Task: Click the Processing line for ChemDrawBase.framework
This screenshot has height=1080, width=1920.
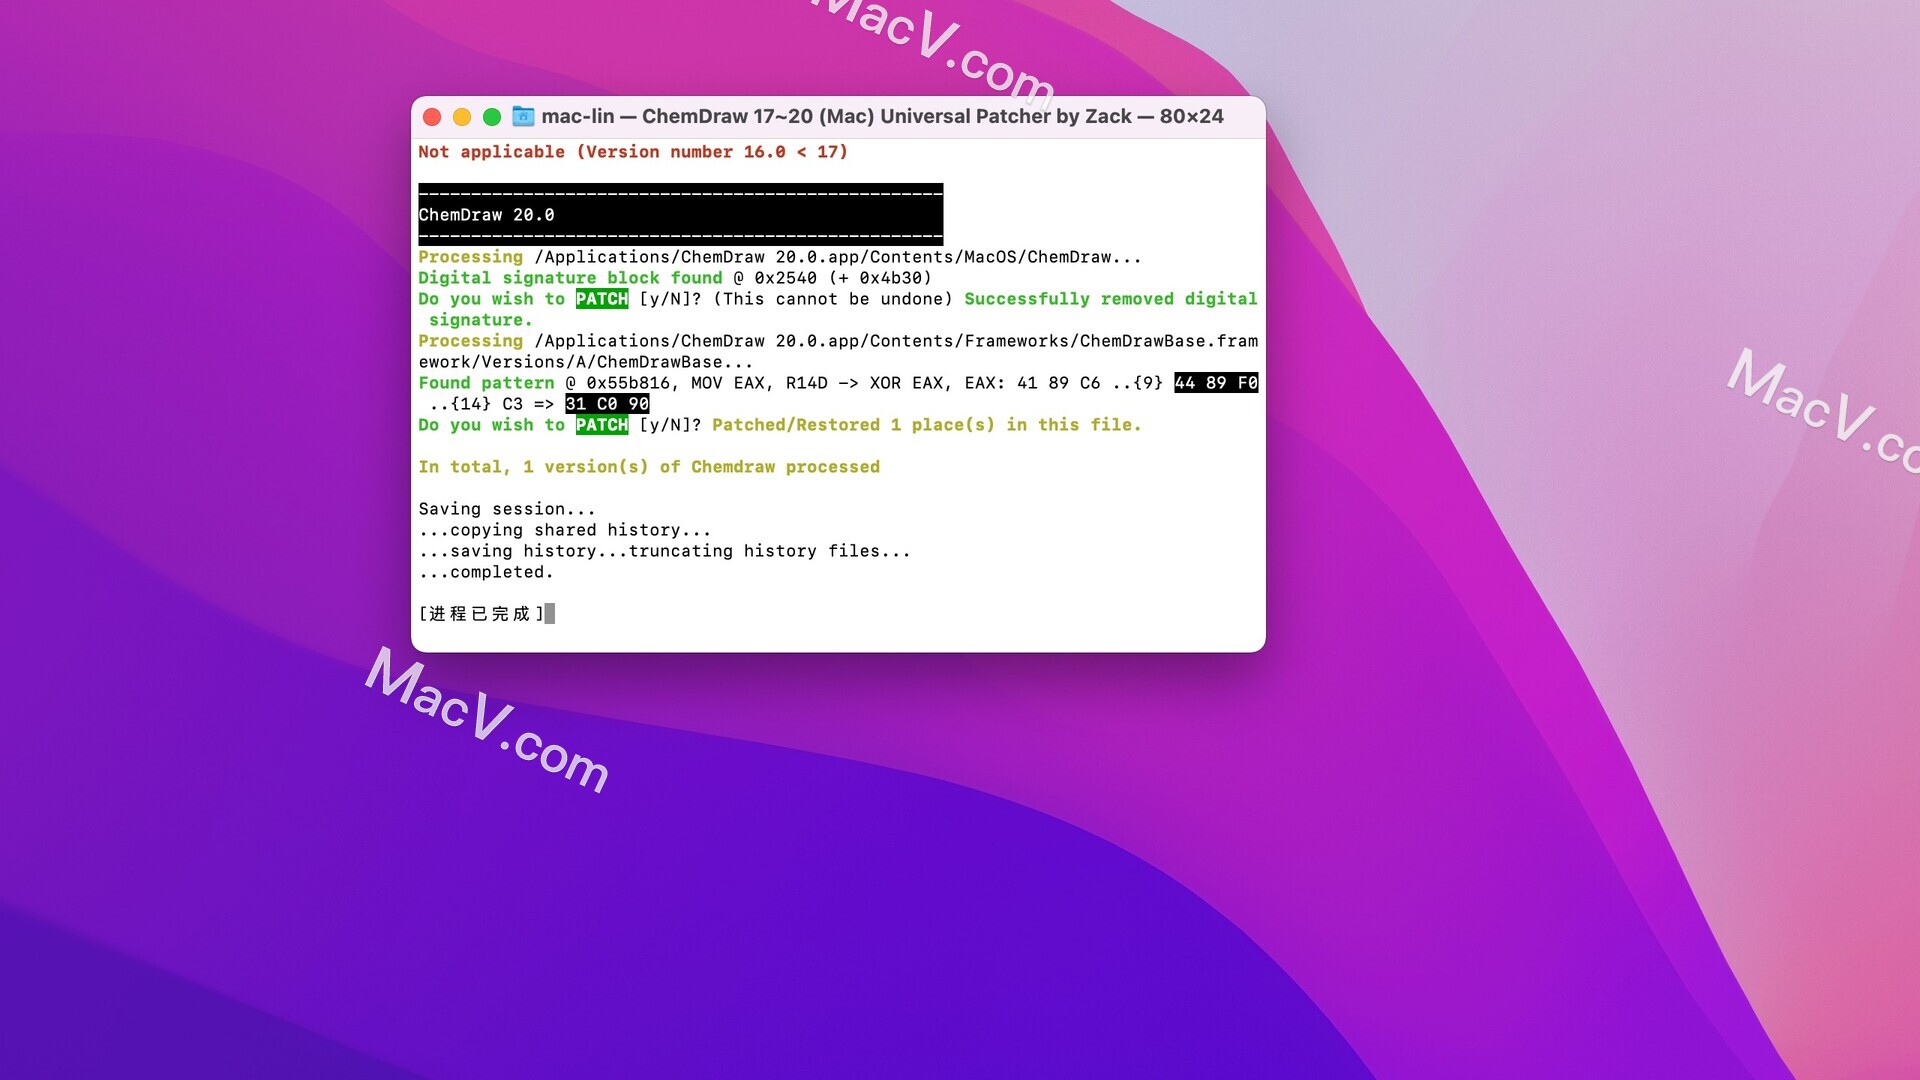Action: [838, 341]
